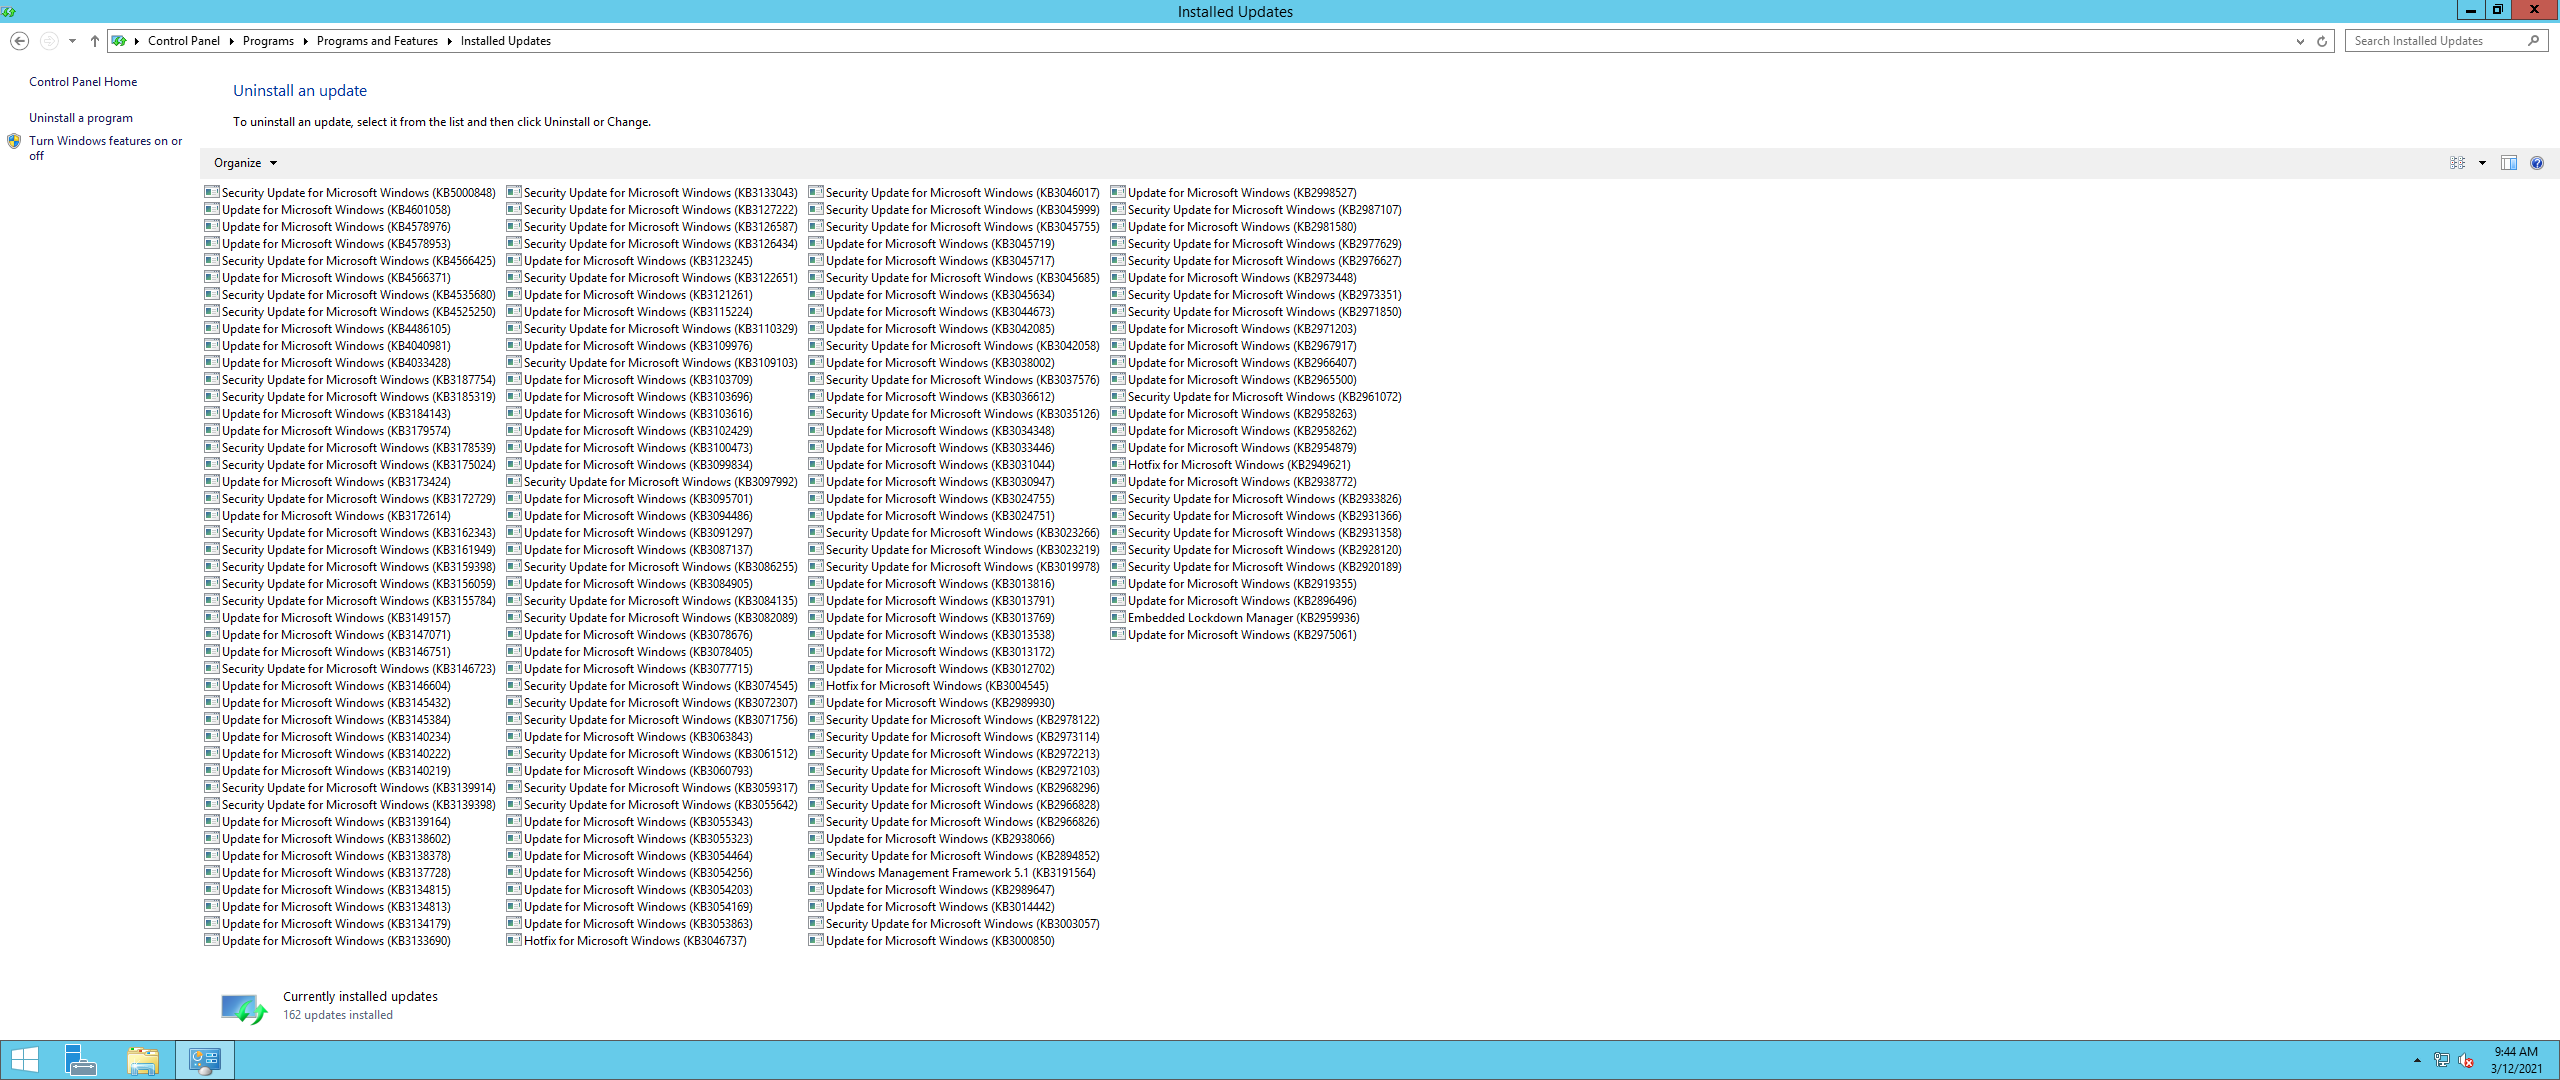The width and height of the screenshot is (2560, 1080).
Task: Select Embedded Lockdown Manager KB2959936
Action: (x=1235, y=618)
